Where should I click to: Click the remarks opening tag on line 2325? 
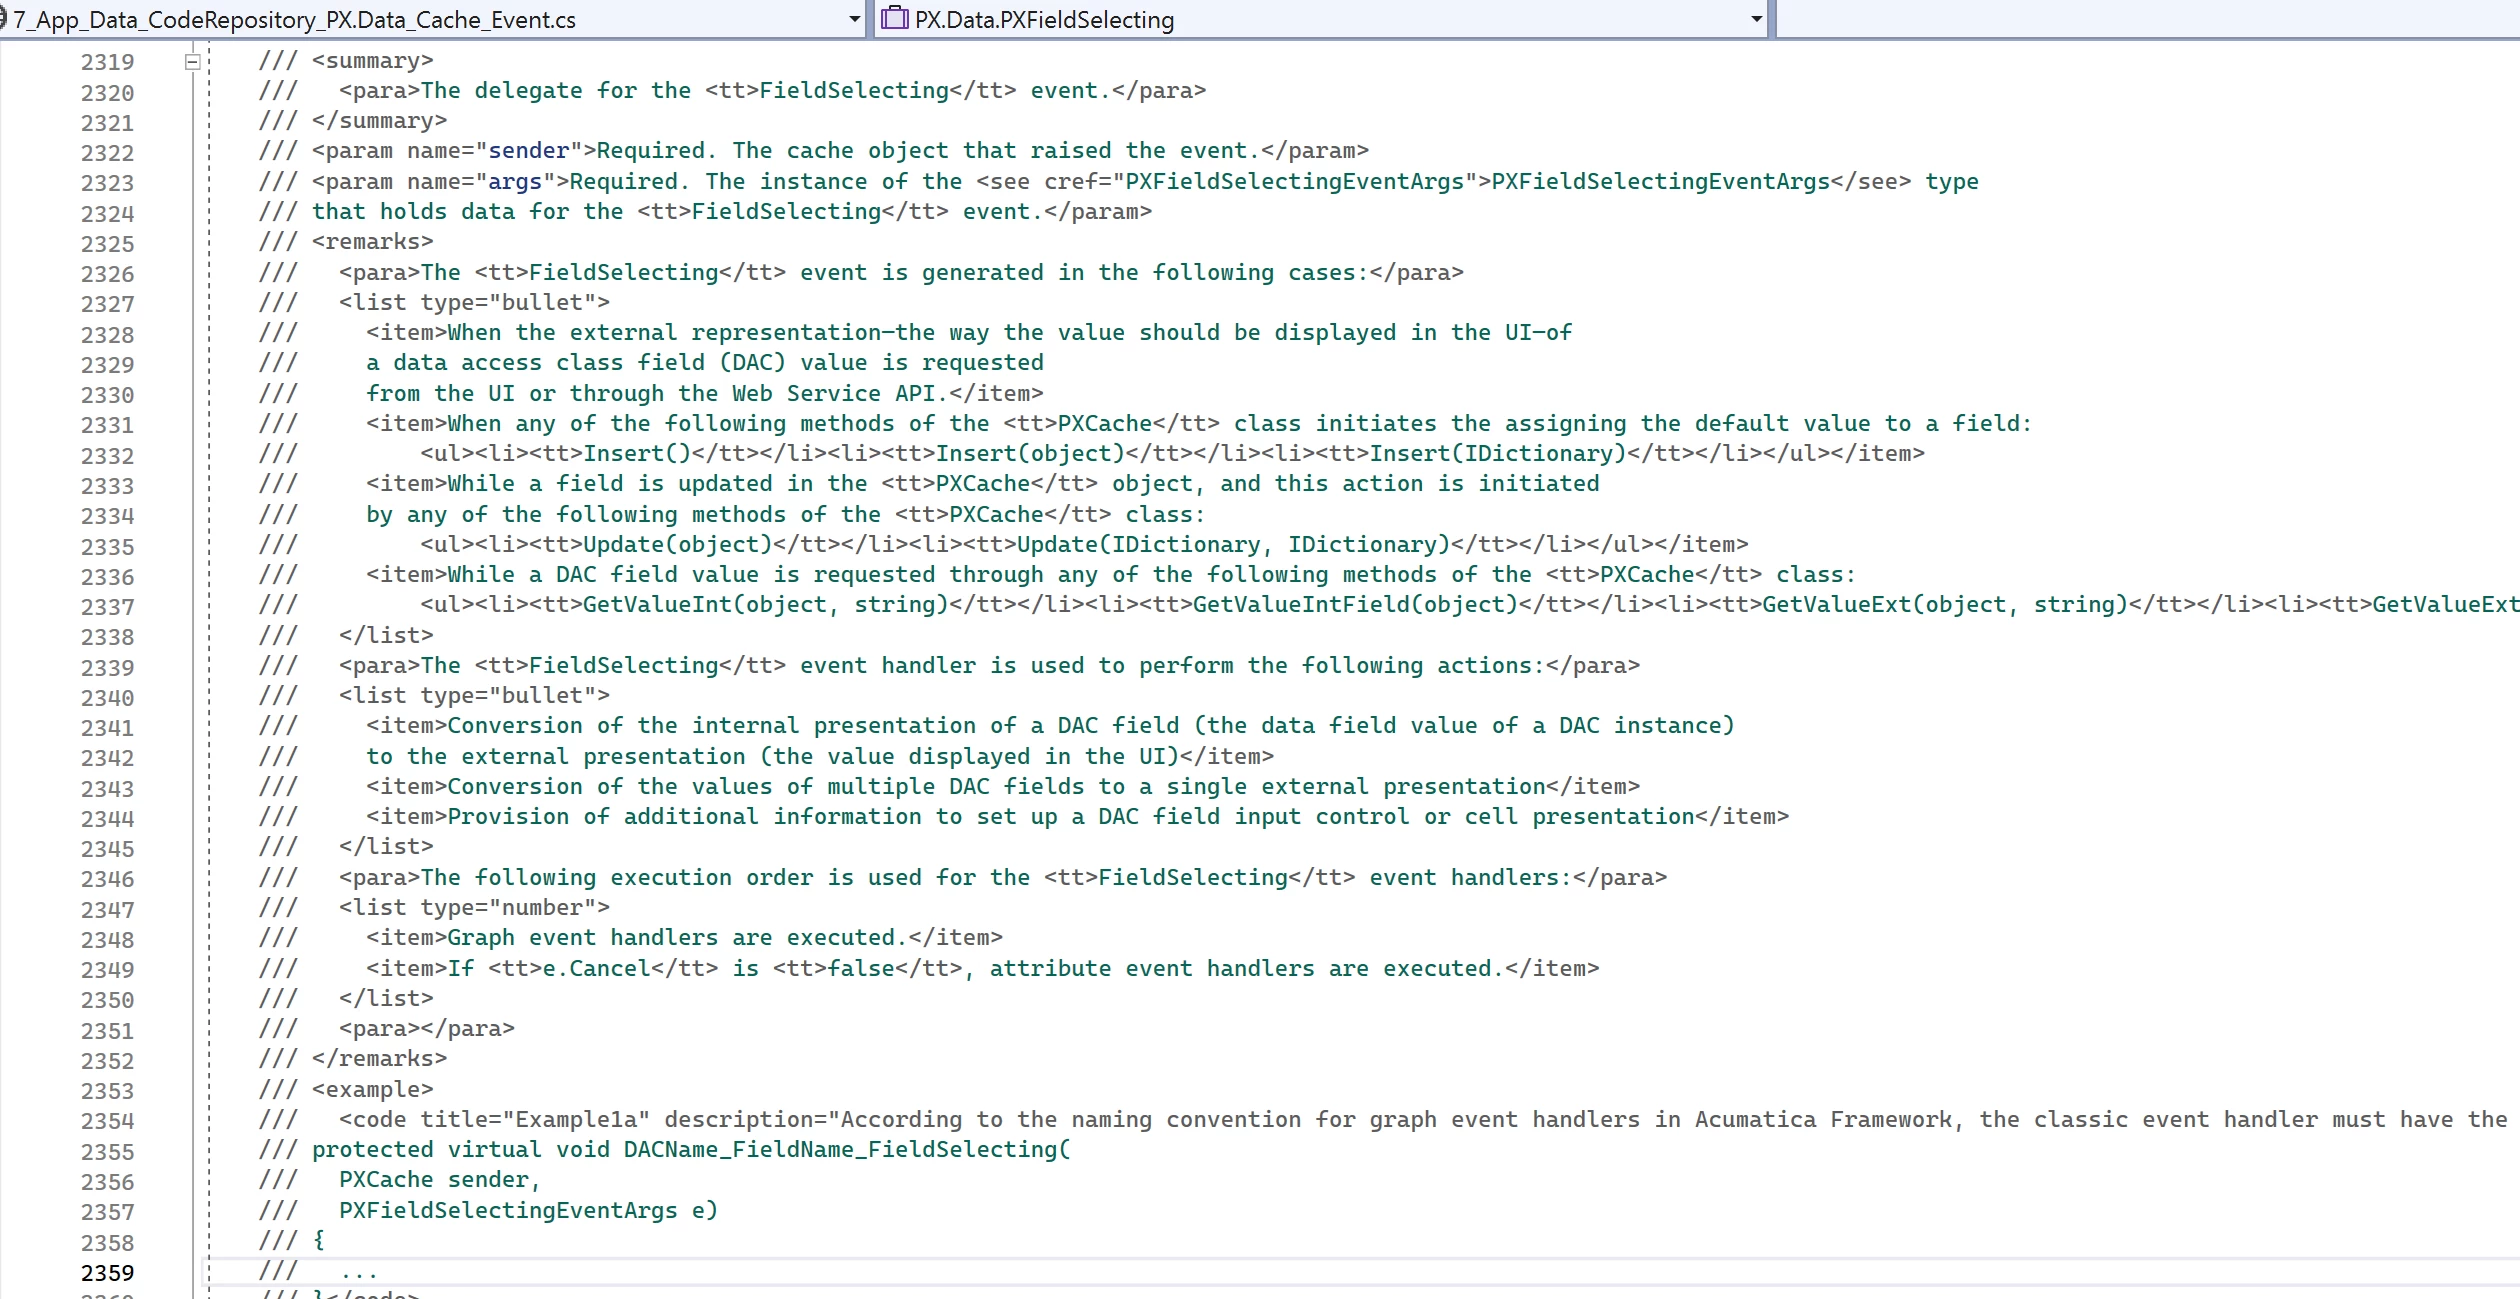coord(372,242)
